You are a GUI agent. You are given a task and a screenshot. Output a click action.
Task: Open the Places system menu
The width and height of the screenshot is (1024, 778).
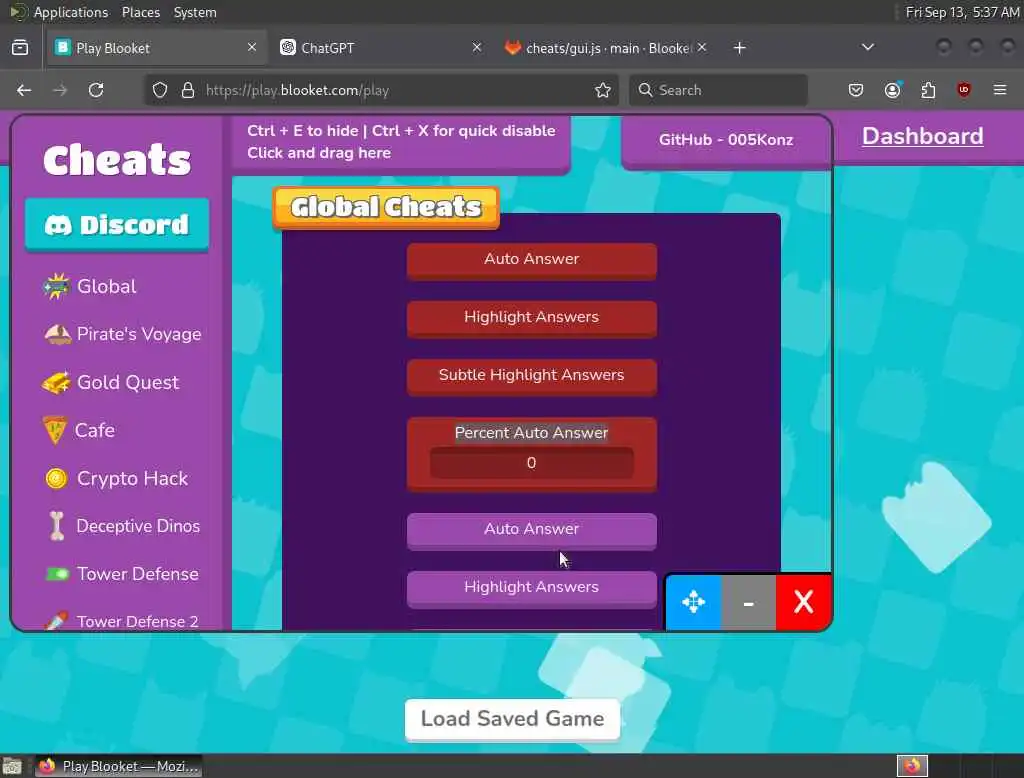pos(141,12)
